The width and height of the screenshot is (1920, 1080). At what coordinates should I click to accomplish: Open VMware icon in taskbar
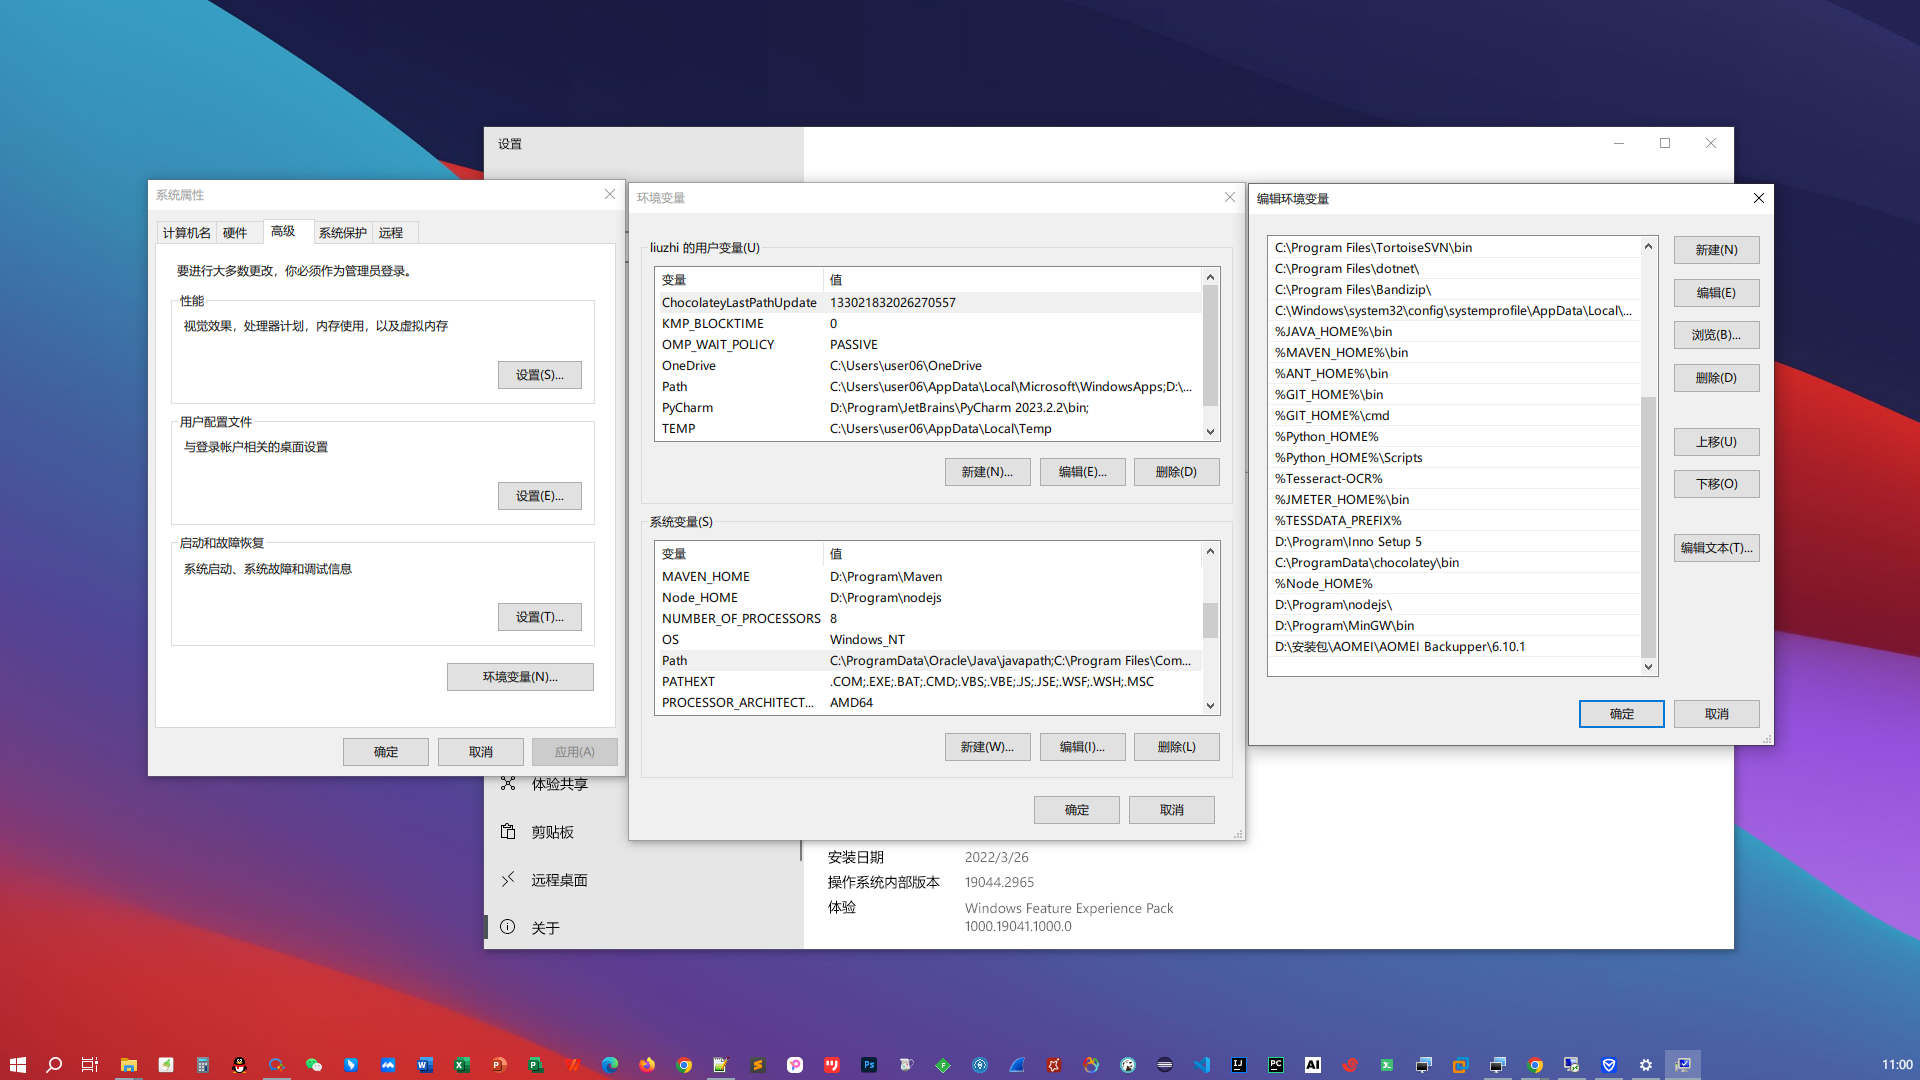point(1460,1065)
